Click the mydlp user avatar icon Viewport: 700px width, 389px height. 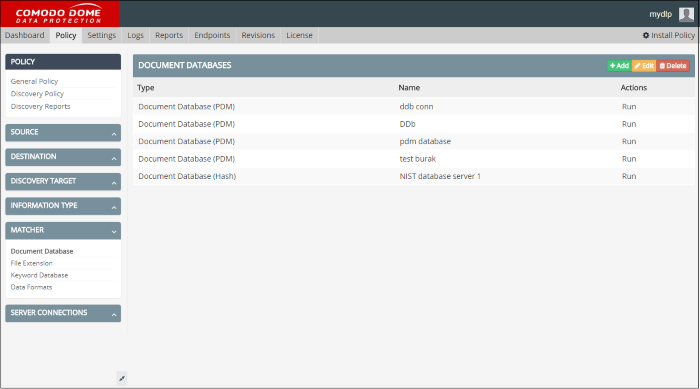686,14
